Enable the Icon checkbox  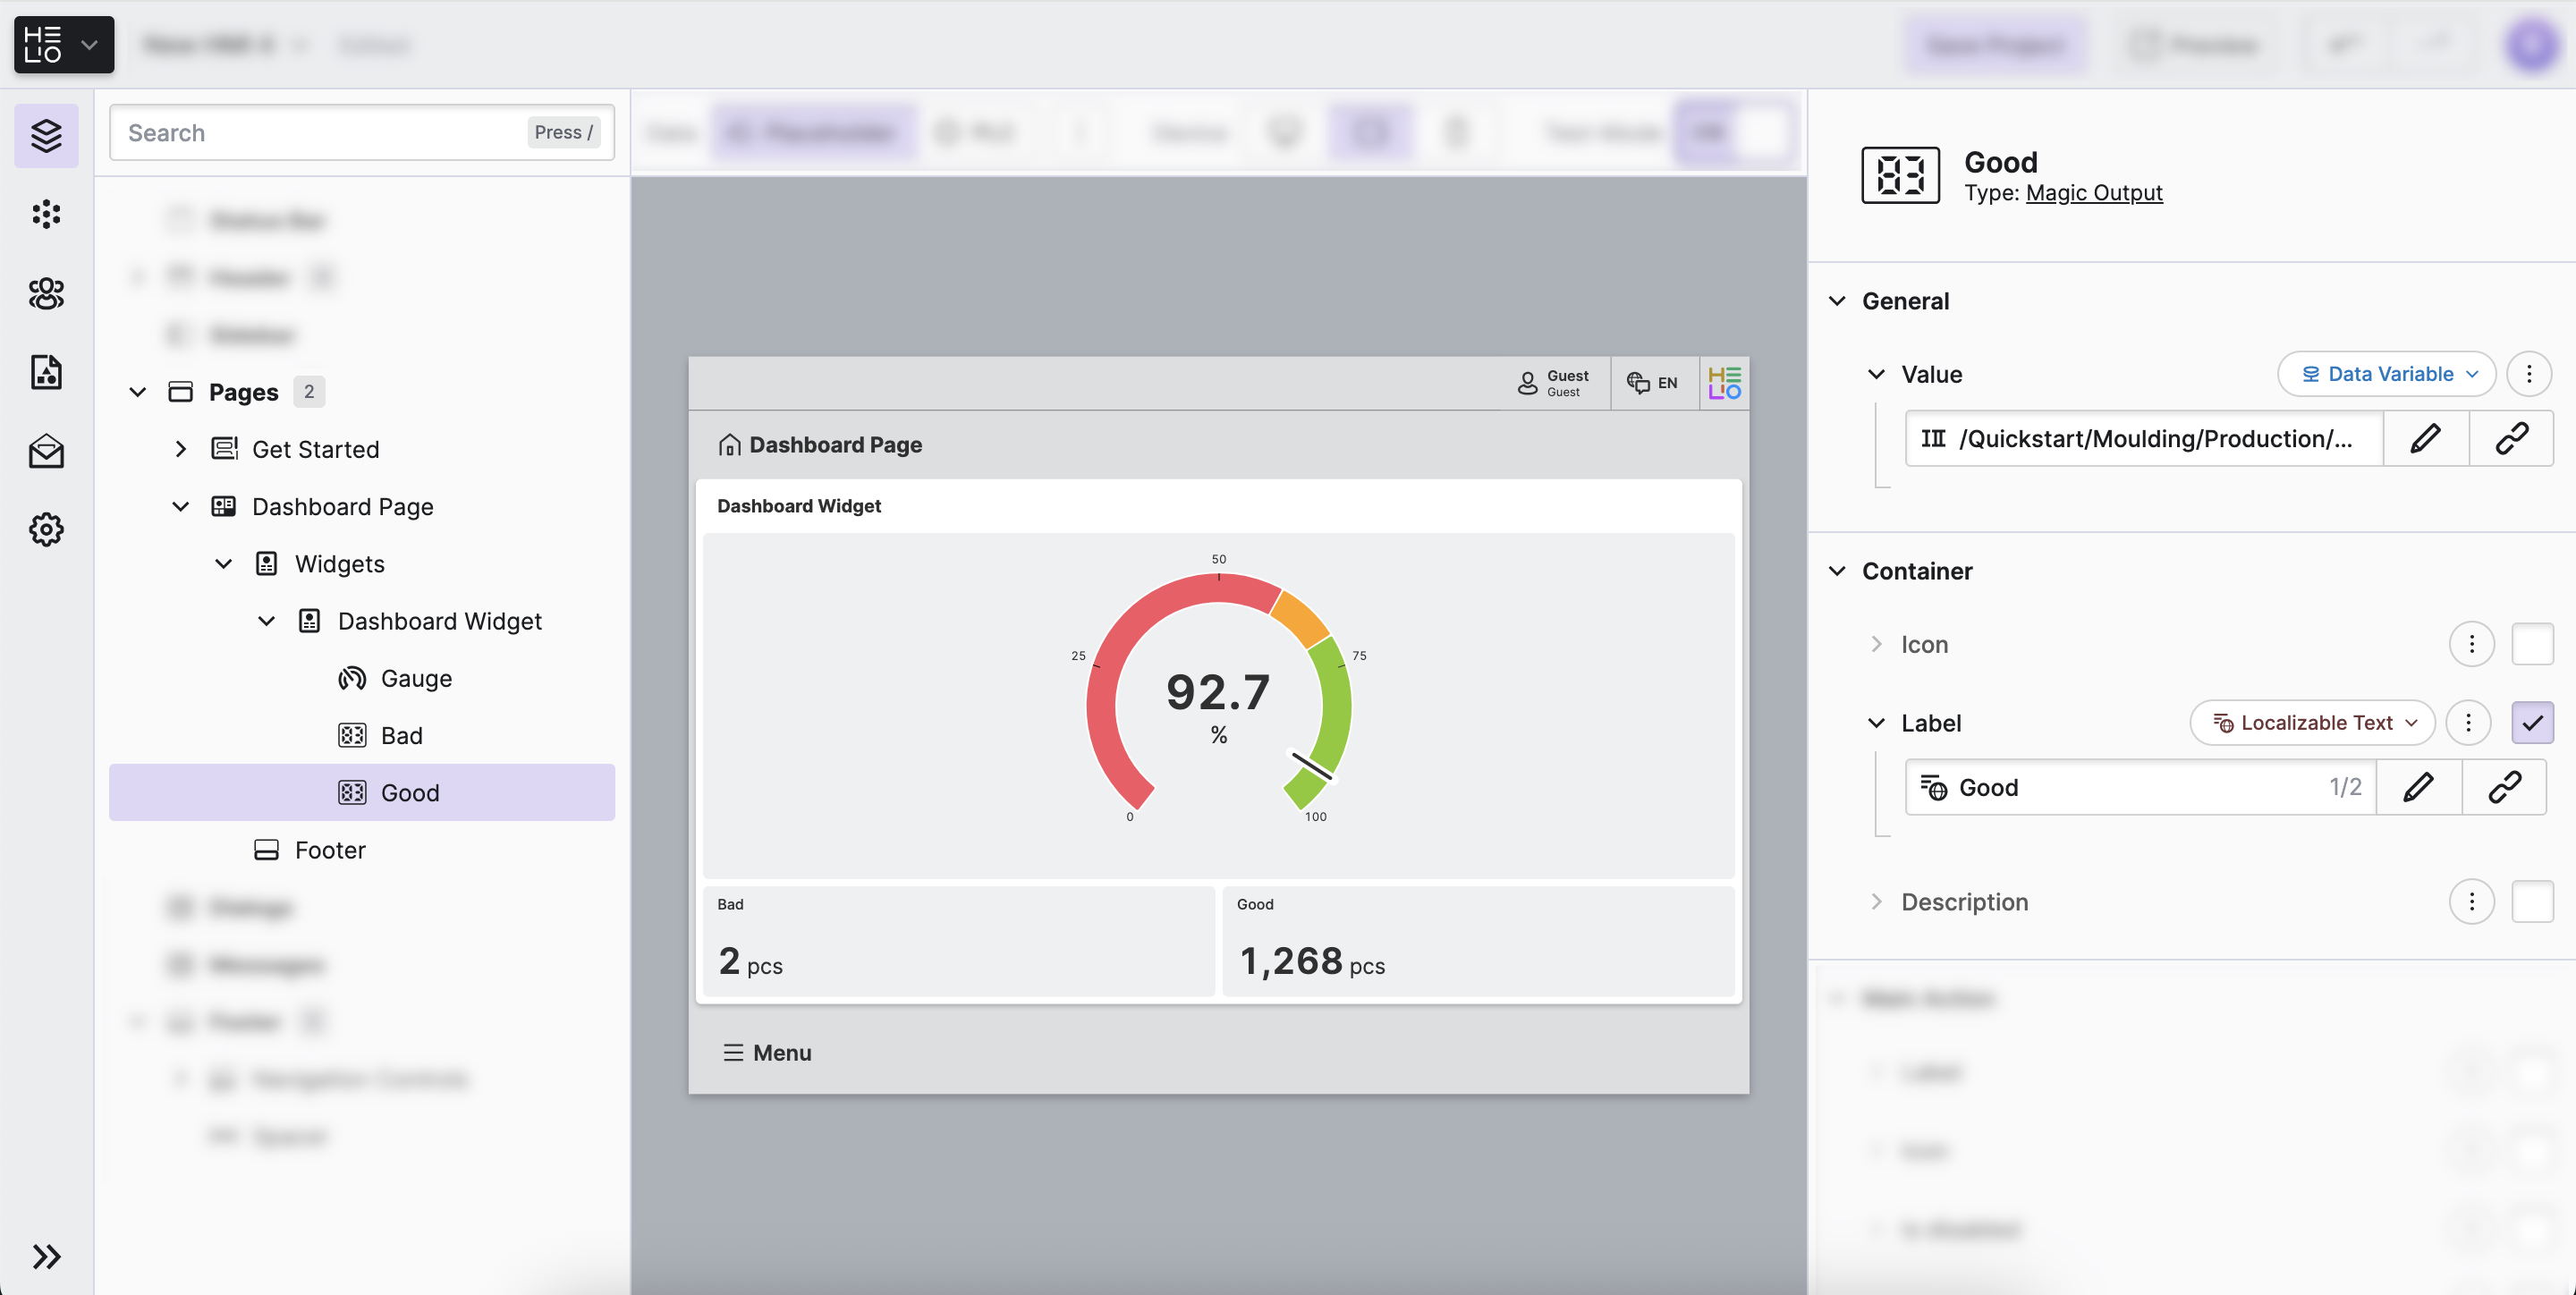pyautogui.click(x=2532, y=644)
